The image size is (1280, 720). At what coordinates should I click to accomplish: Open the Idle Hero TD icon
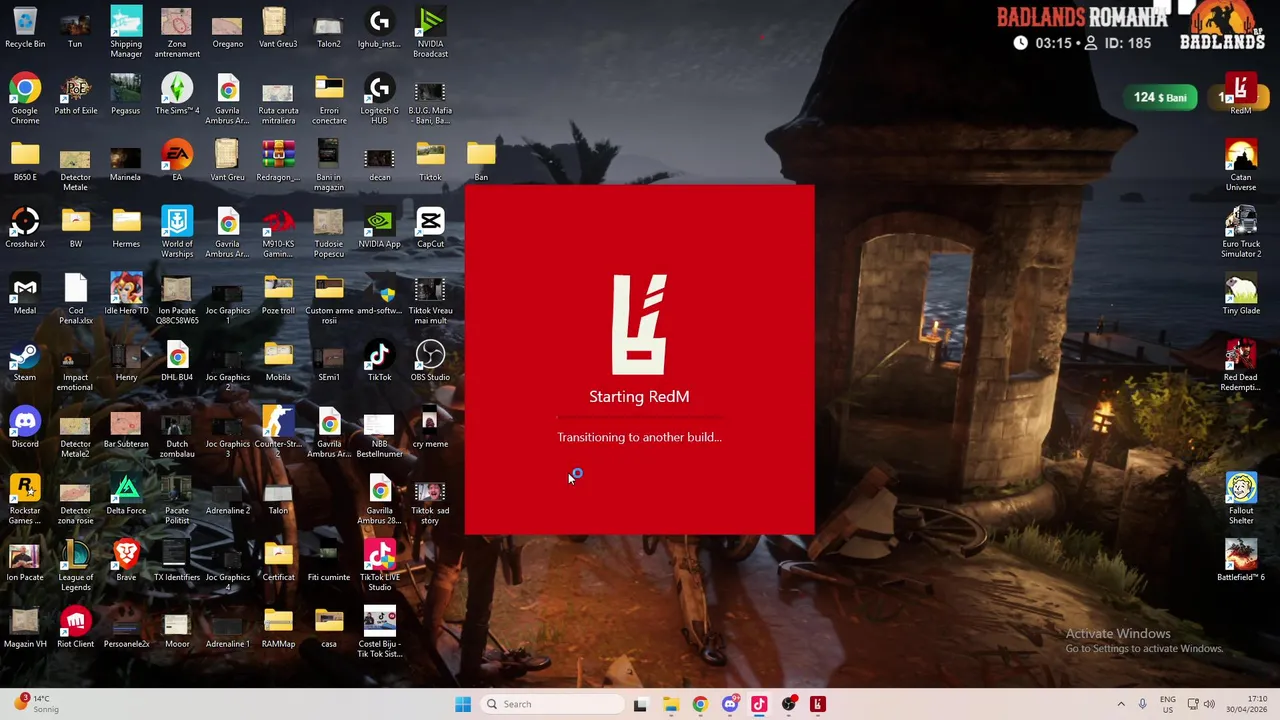(x=126, y=294)
